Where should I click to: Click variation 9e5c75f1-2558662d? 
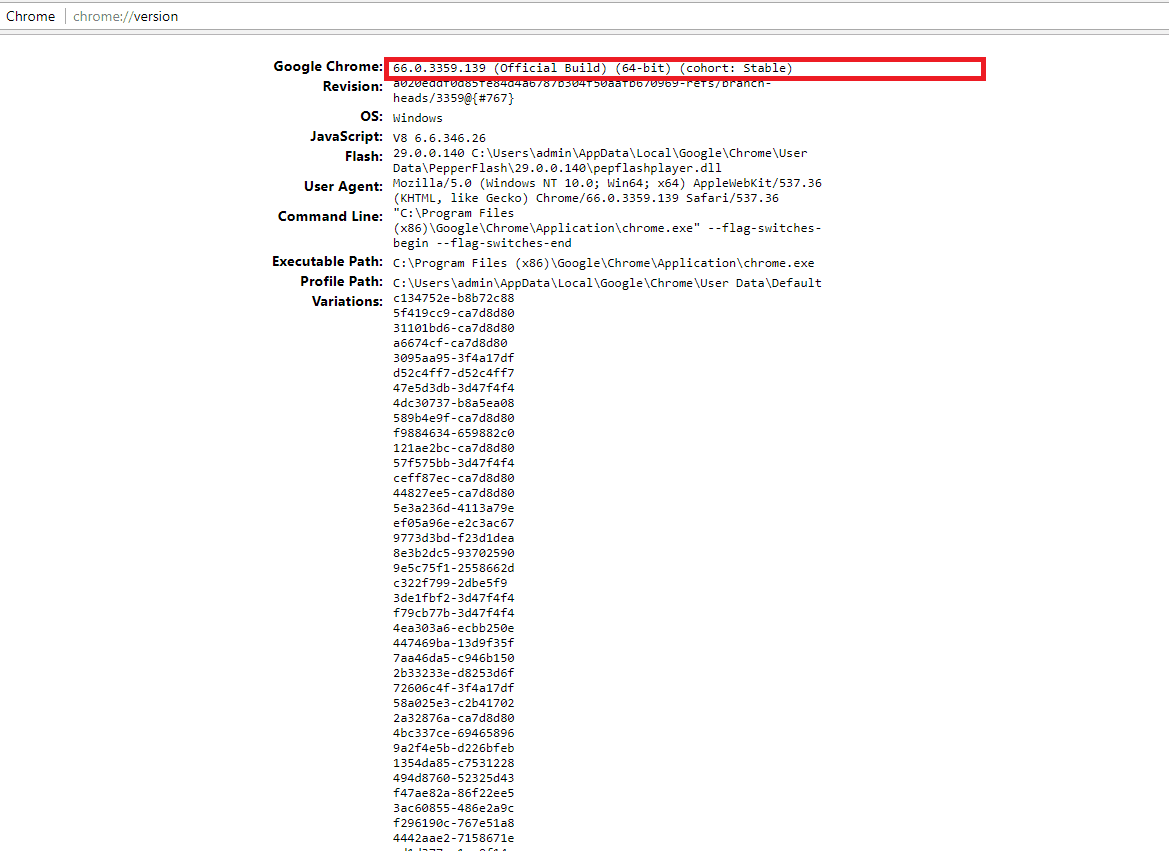(453, 568)
